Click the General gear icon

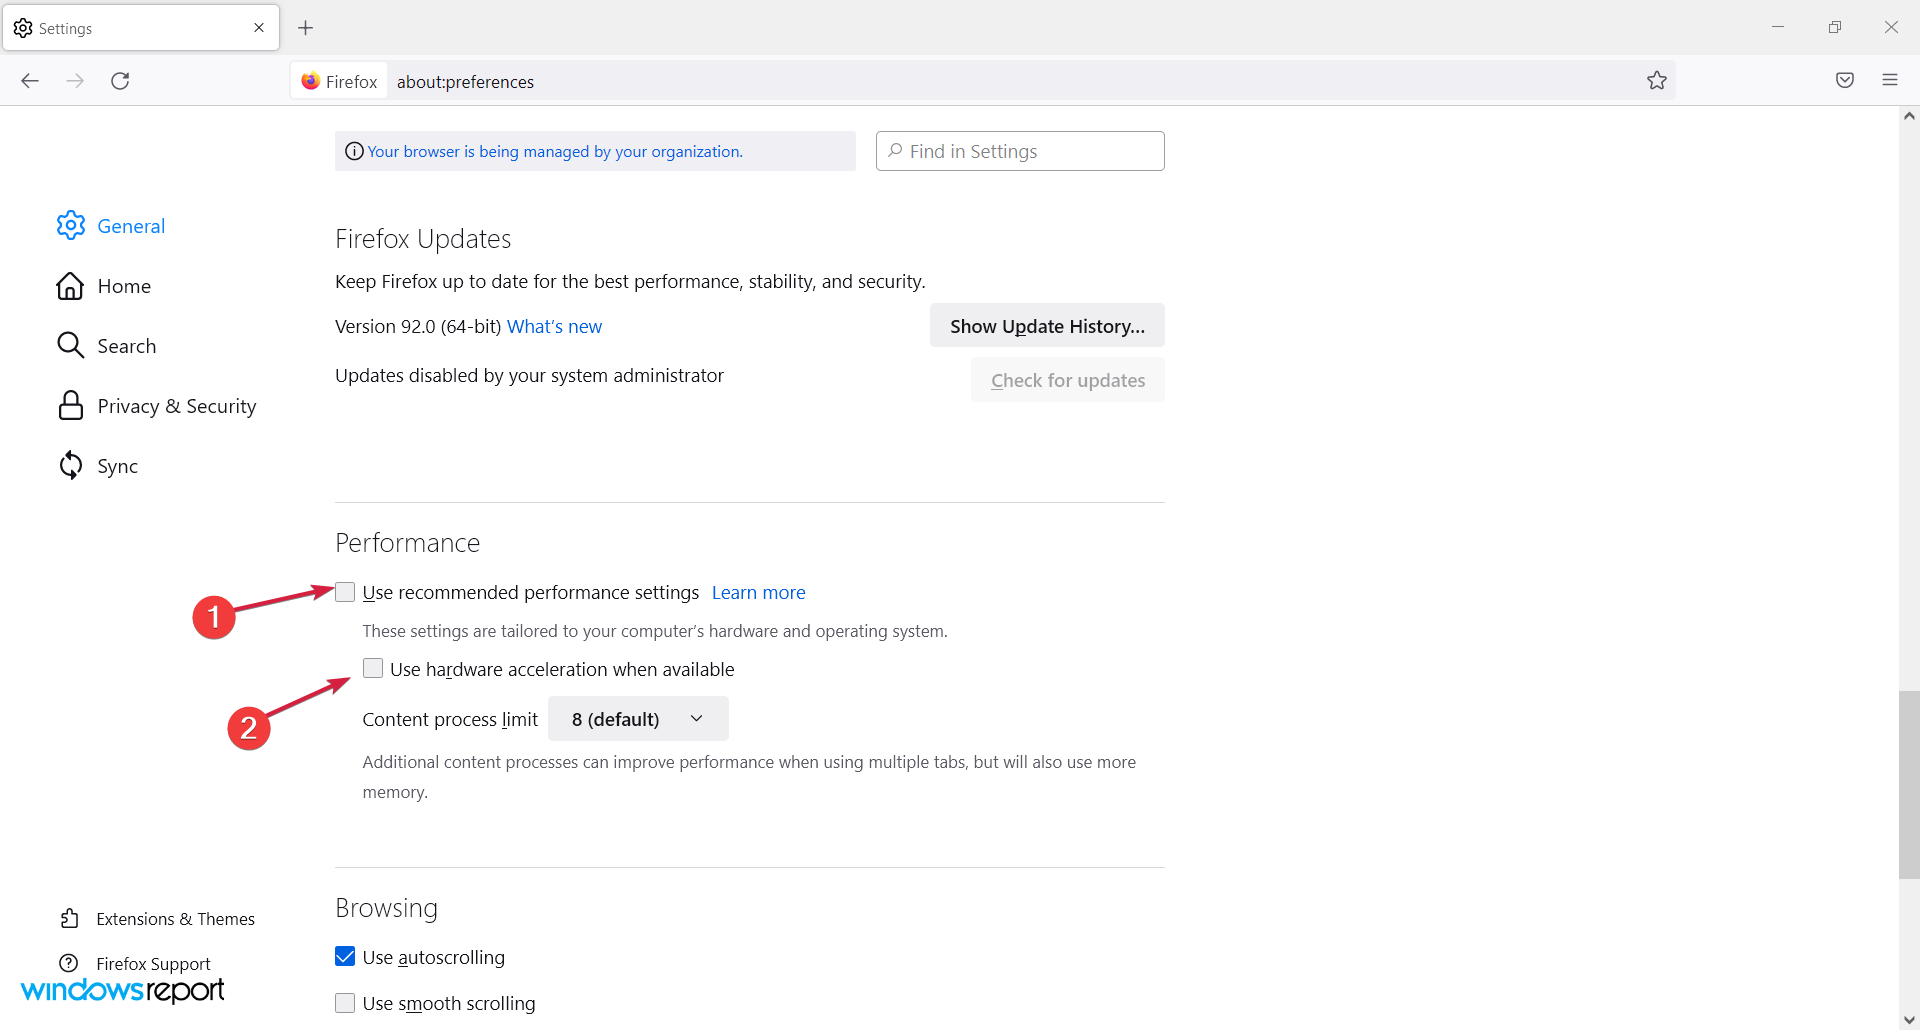pyautogui.click(x=71, y=226)
